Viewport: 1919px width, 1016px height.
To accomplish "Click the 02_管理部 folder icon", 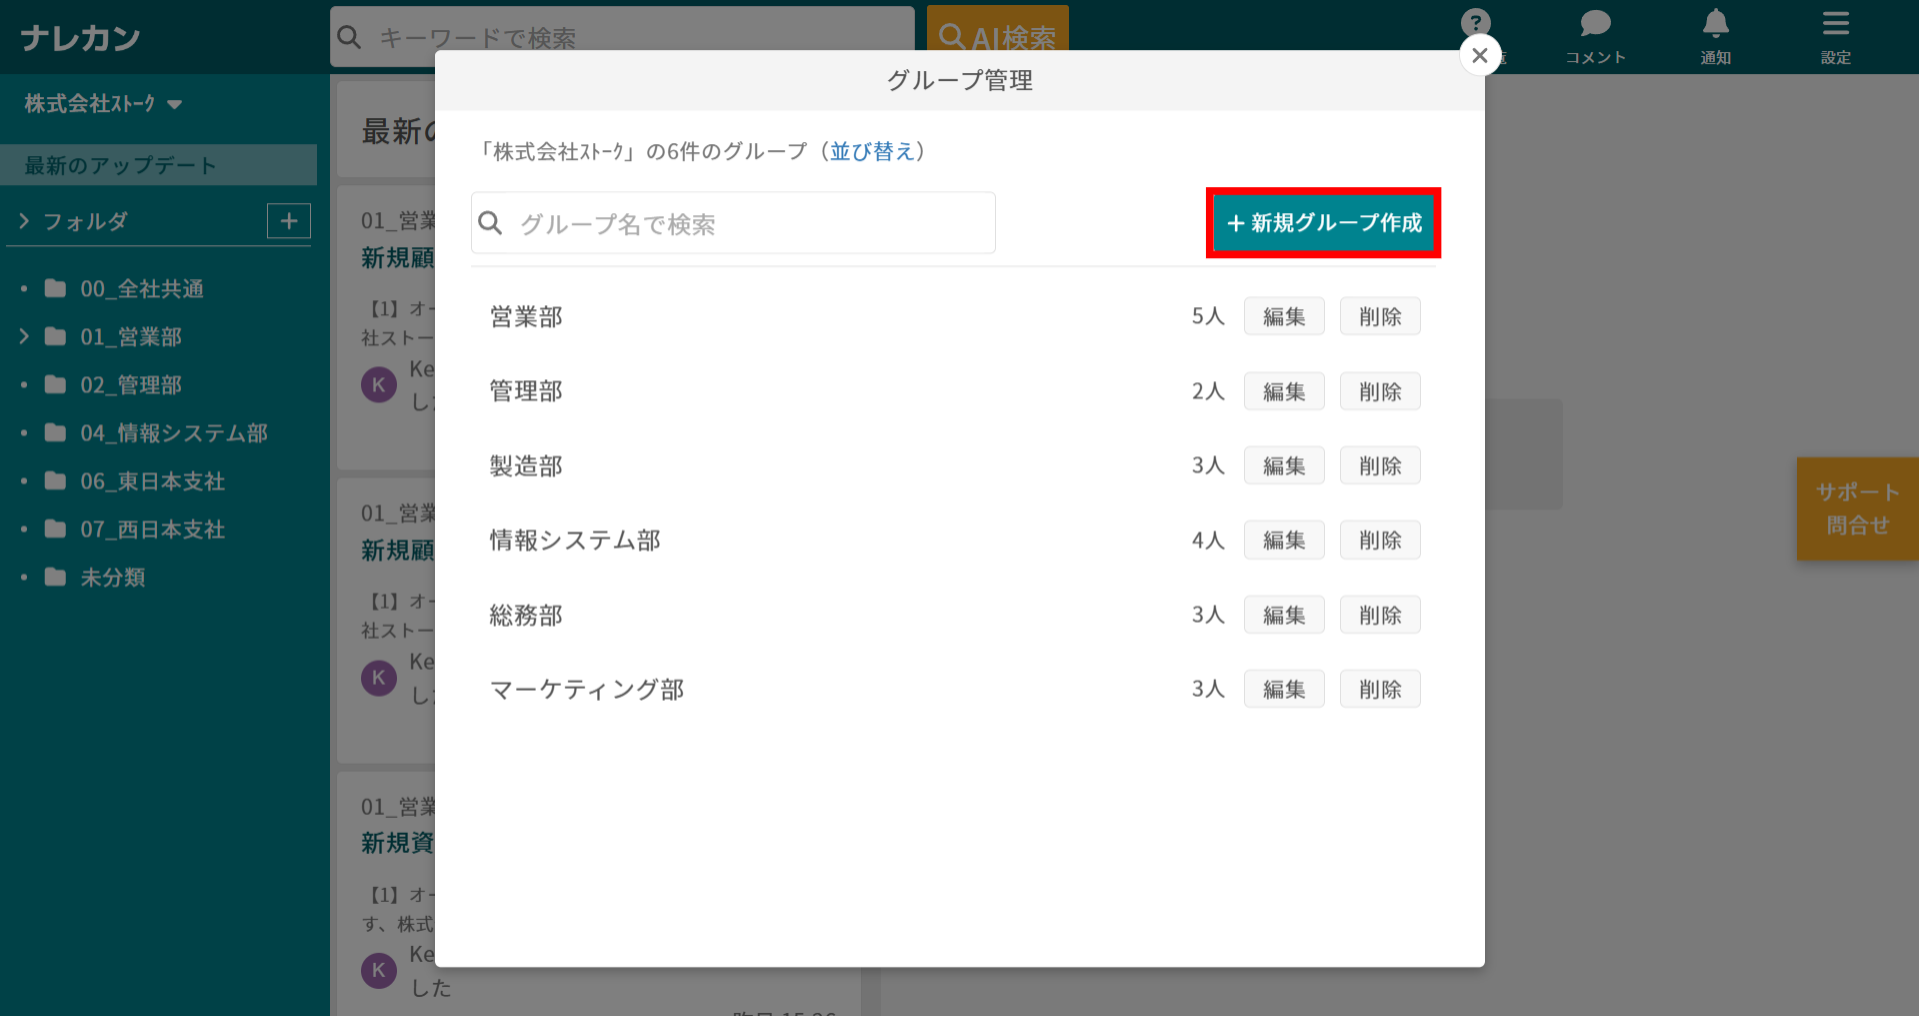I will (55, 385).
